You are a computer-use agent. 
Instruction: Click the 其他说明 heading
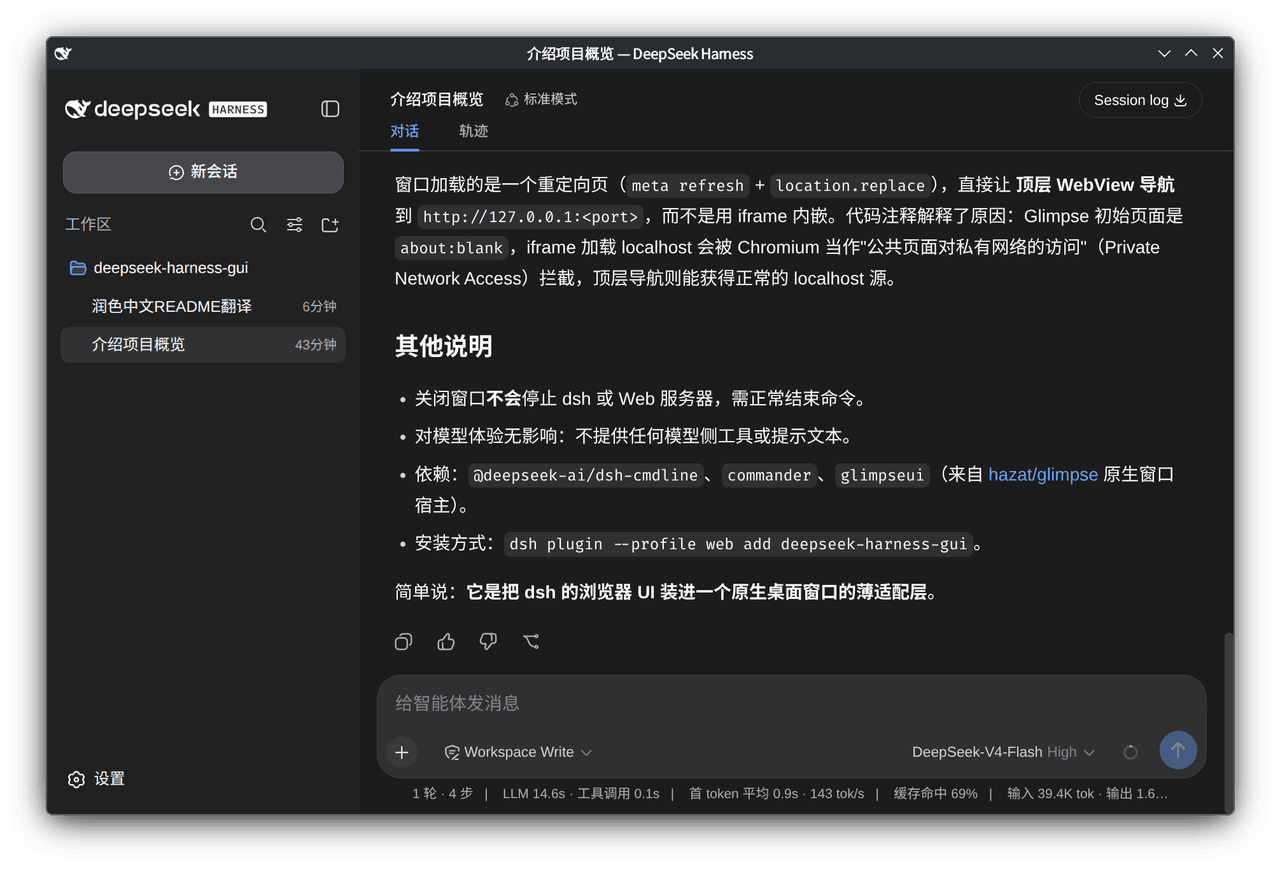click(x=443, y=346)
